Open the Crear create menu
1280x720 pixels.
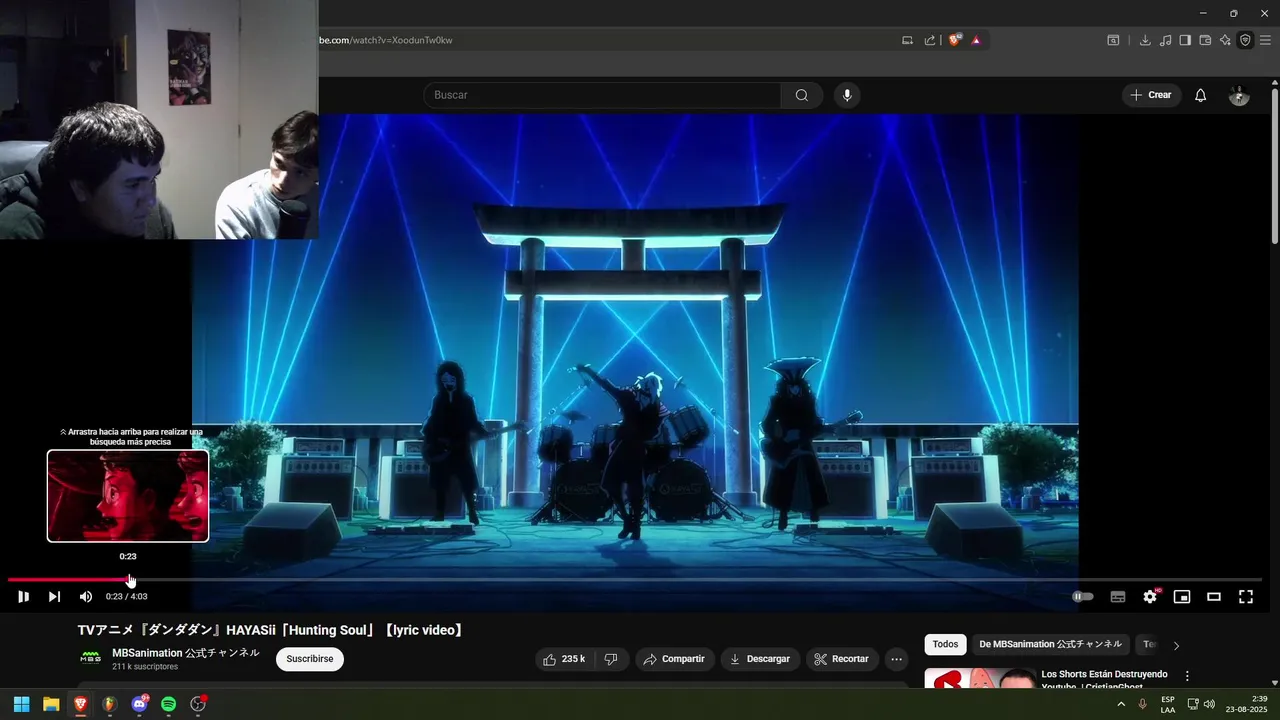(1151, 95)
